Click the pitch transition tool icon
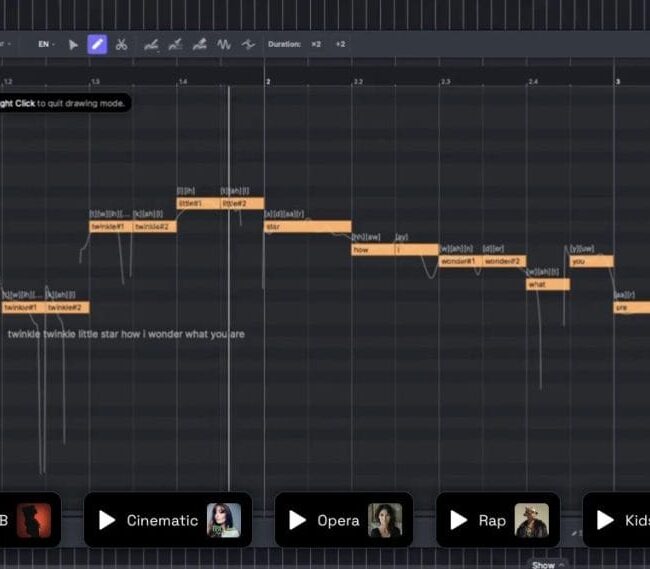The image size is (650, 569). [x=248, y=44]
